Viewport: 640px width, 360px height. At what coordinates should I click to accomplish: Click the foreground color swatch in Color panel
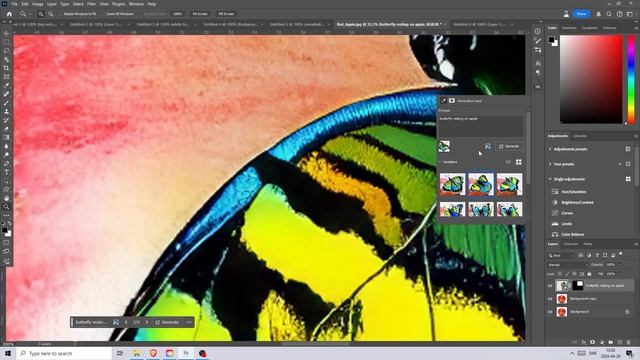point(551,40)
